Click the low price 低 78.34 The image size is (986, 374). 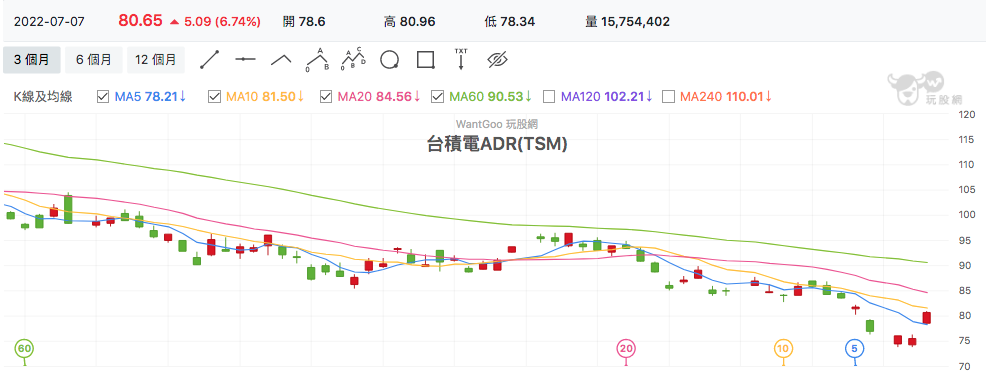[509, 21]
